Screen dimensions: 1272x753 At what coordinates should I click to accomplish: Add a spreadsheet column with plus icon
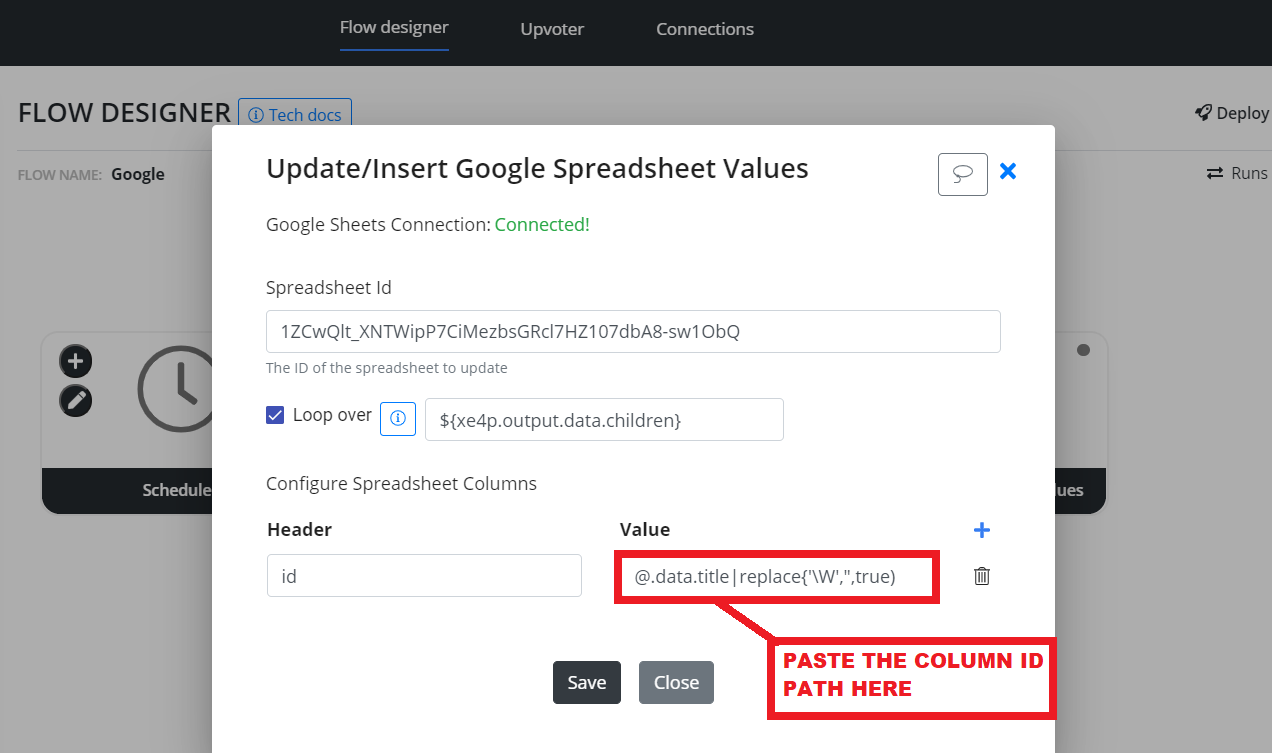point(982,530)
